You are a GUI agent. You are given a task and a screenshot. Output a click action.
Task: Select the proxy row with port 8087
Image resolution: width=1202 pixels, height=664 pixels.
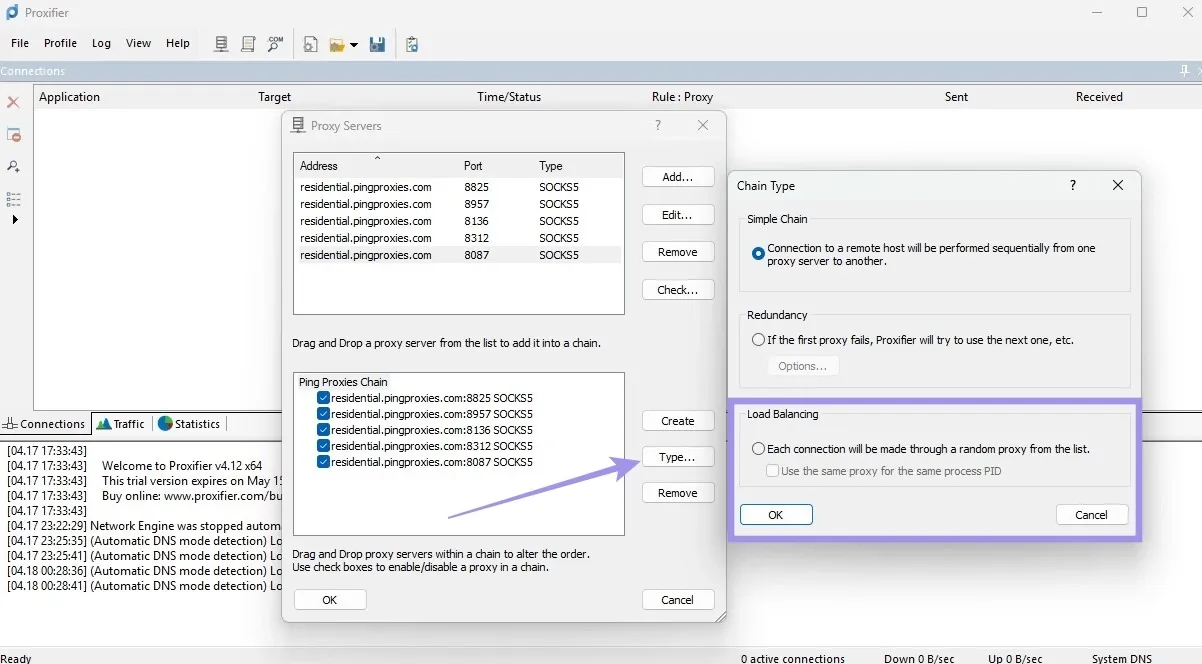click(x=459, y=255)
